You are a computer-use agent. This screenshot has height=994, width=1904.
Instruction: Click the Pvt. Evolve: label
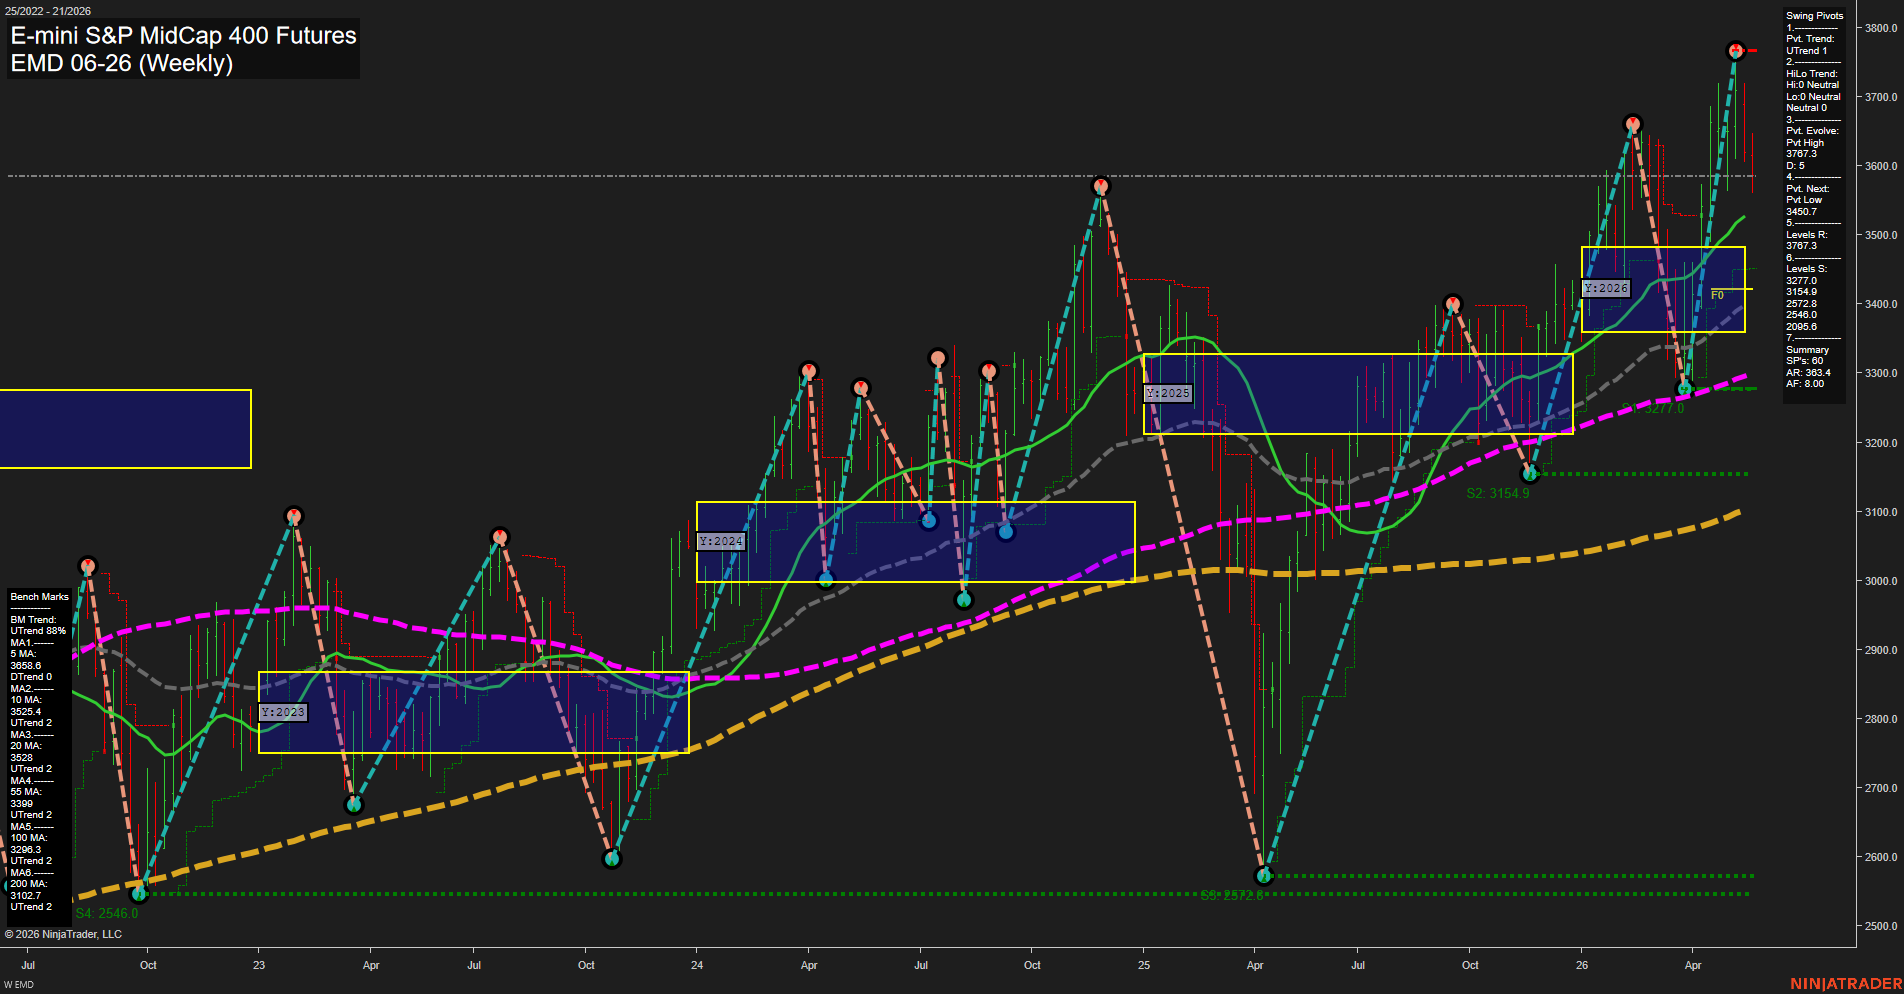click(x=1812, y=131)
